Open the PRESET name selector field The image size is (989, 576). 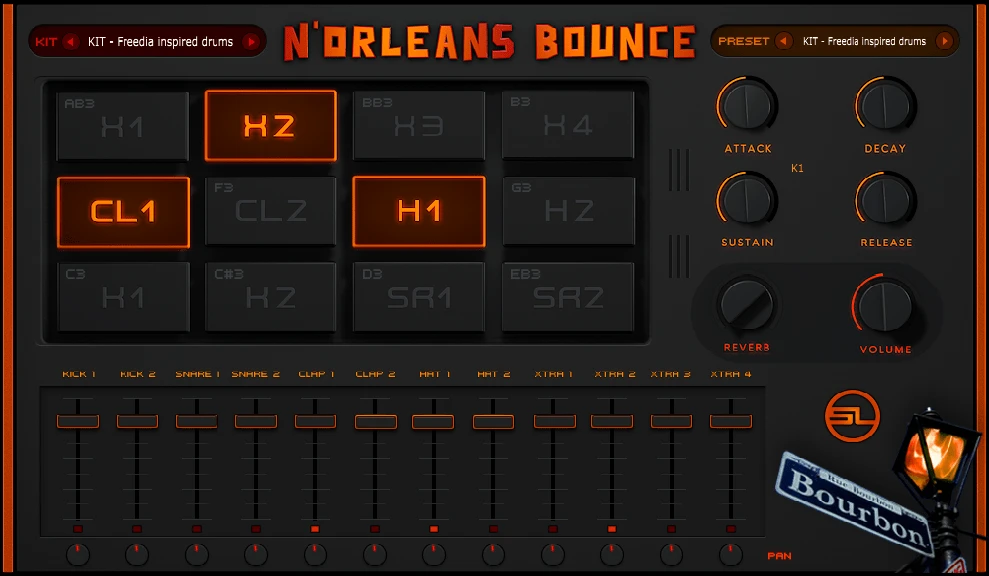click(864, 41)
